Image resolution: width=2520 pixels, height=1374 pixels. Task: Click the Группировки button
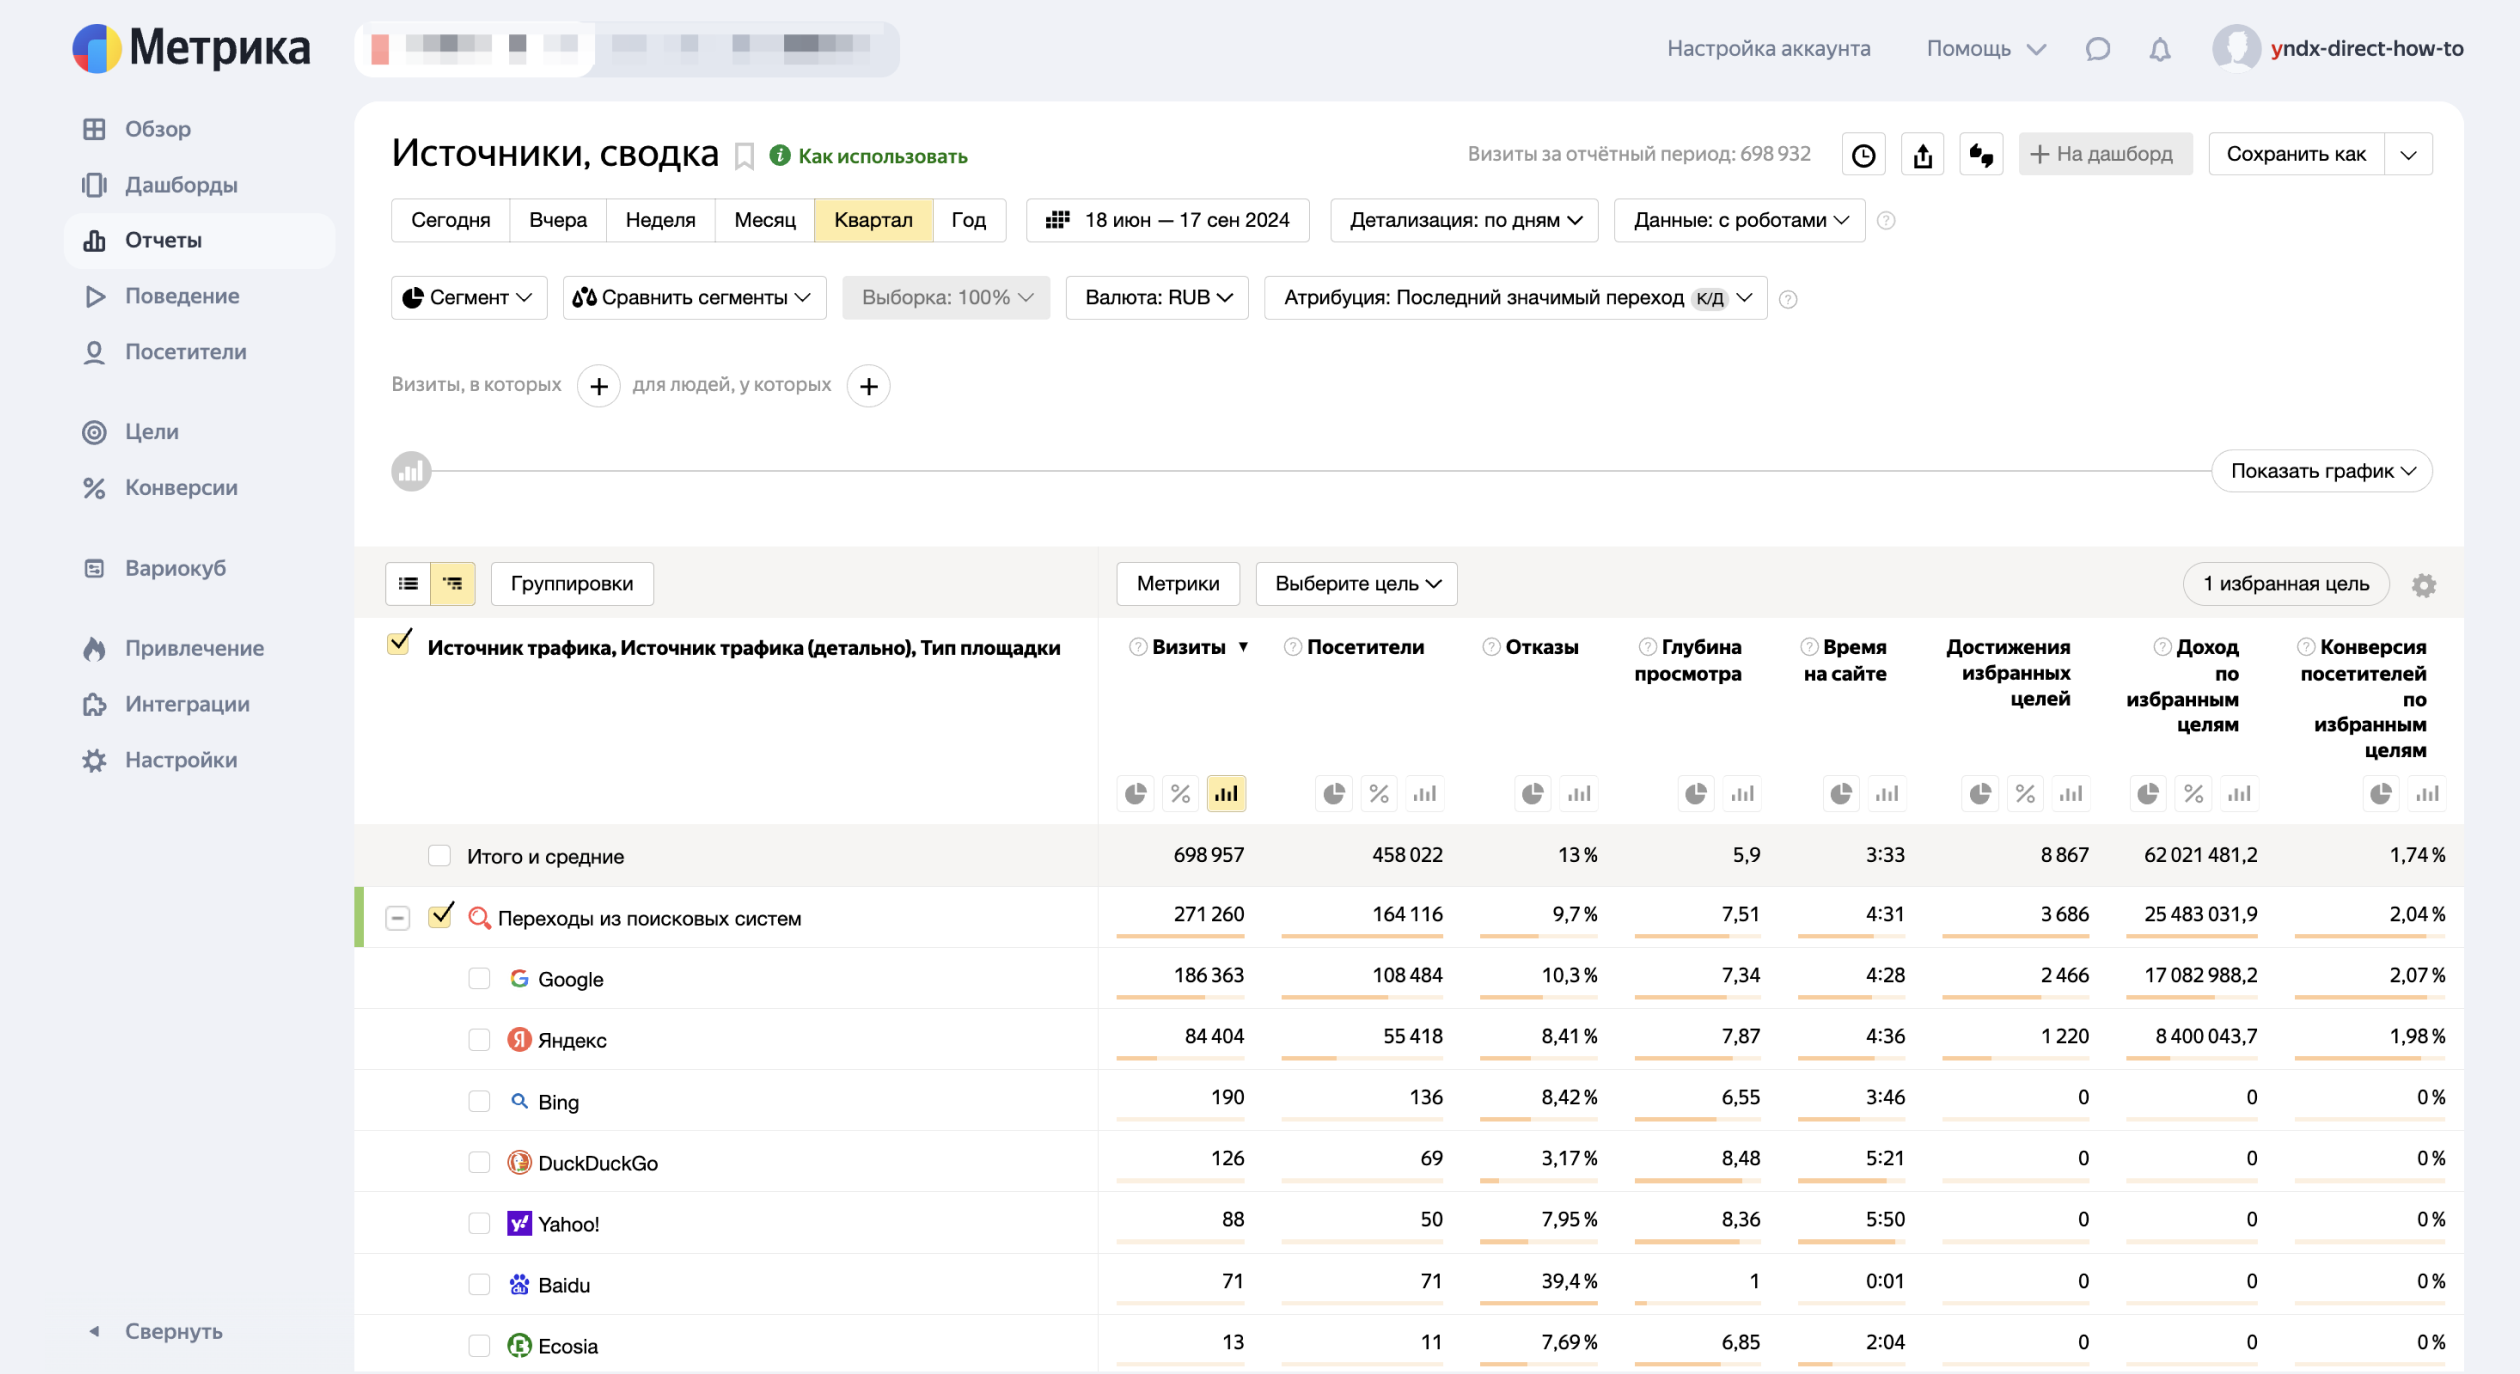(571, 584)
